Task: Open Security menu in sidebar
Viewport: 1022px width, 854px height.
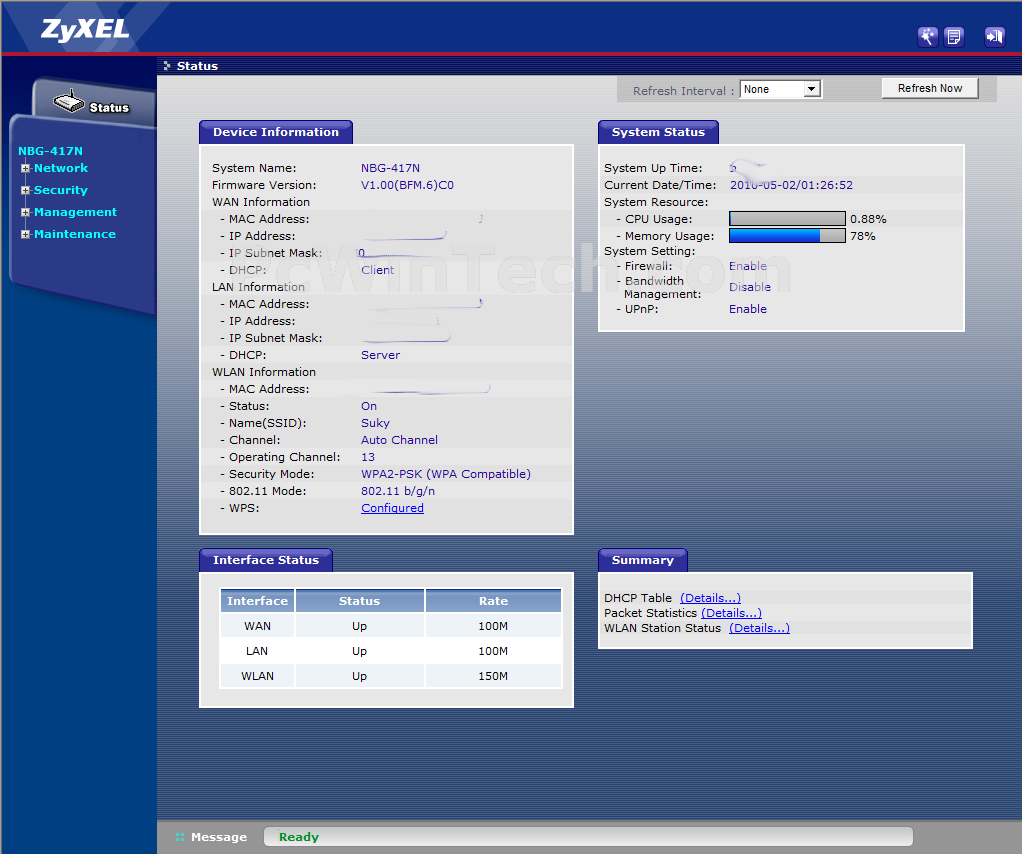Action: click(61, 190)
